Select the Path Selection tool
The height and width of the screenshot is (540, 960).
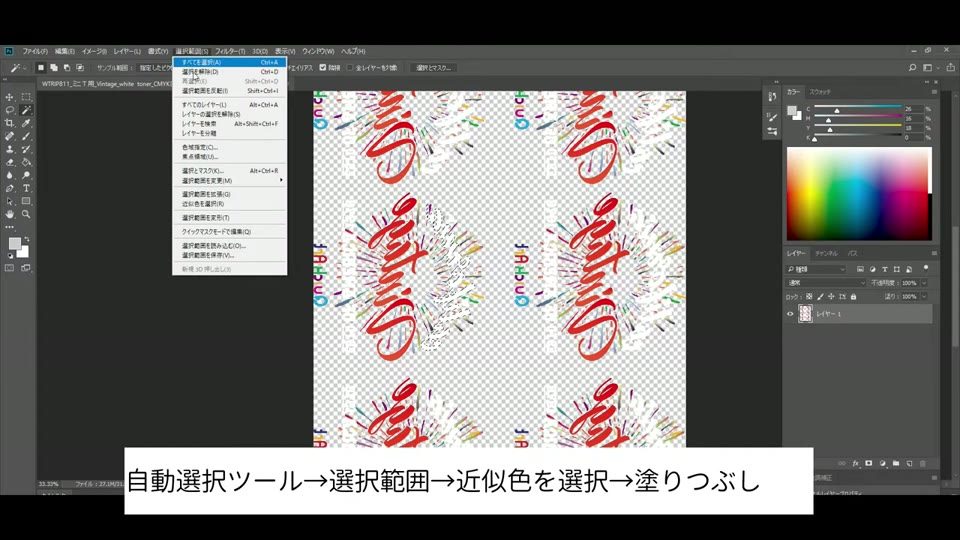click(9, 201)
